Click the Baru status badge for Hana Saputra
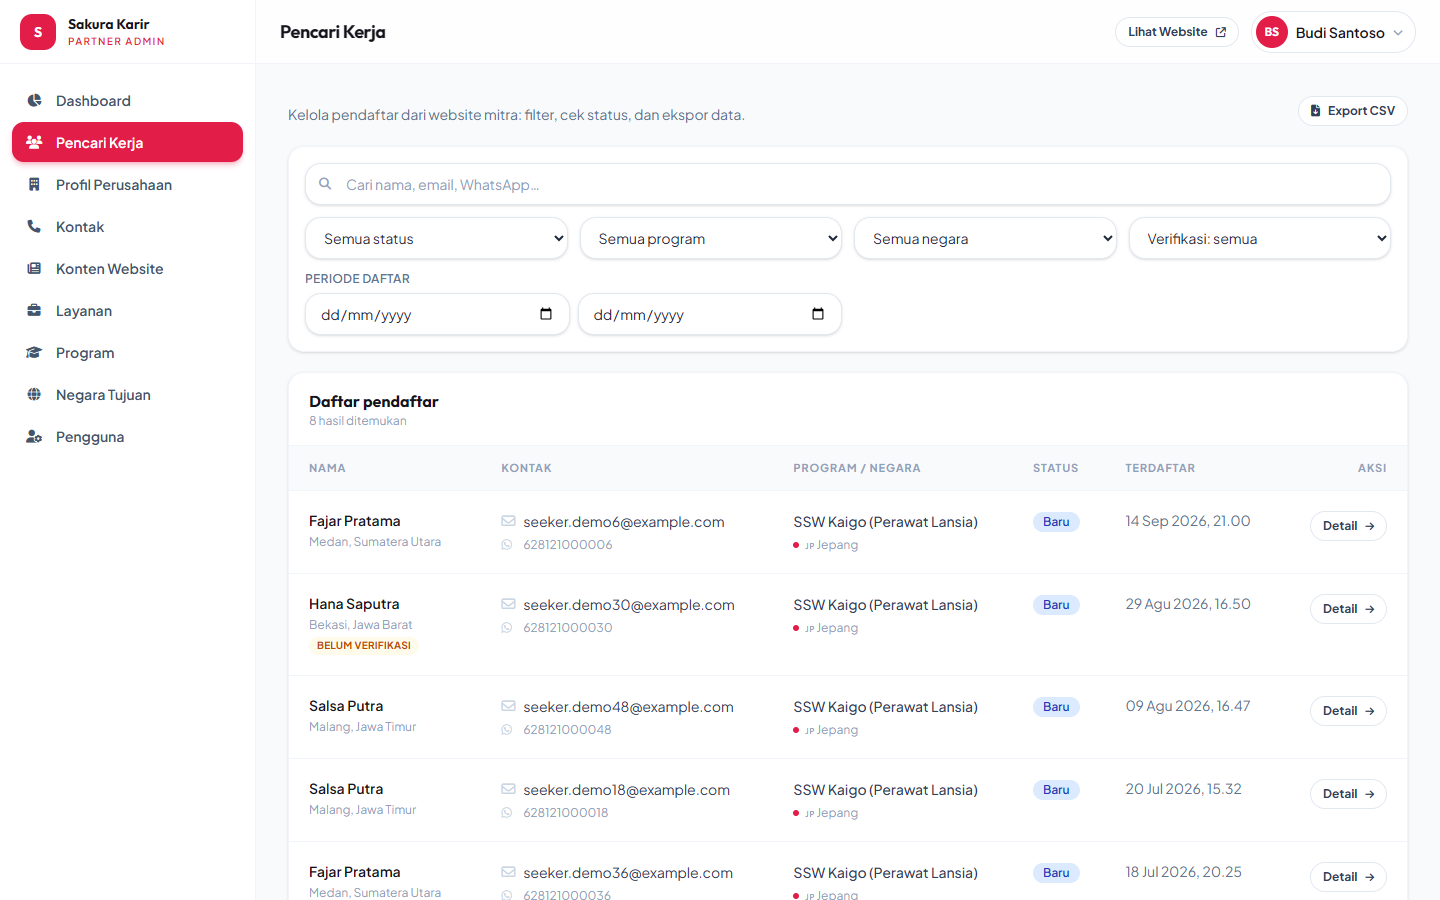This screenshot has height=900, width=1440. click(1056, 605)
